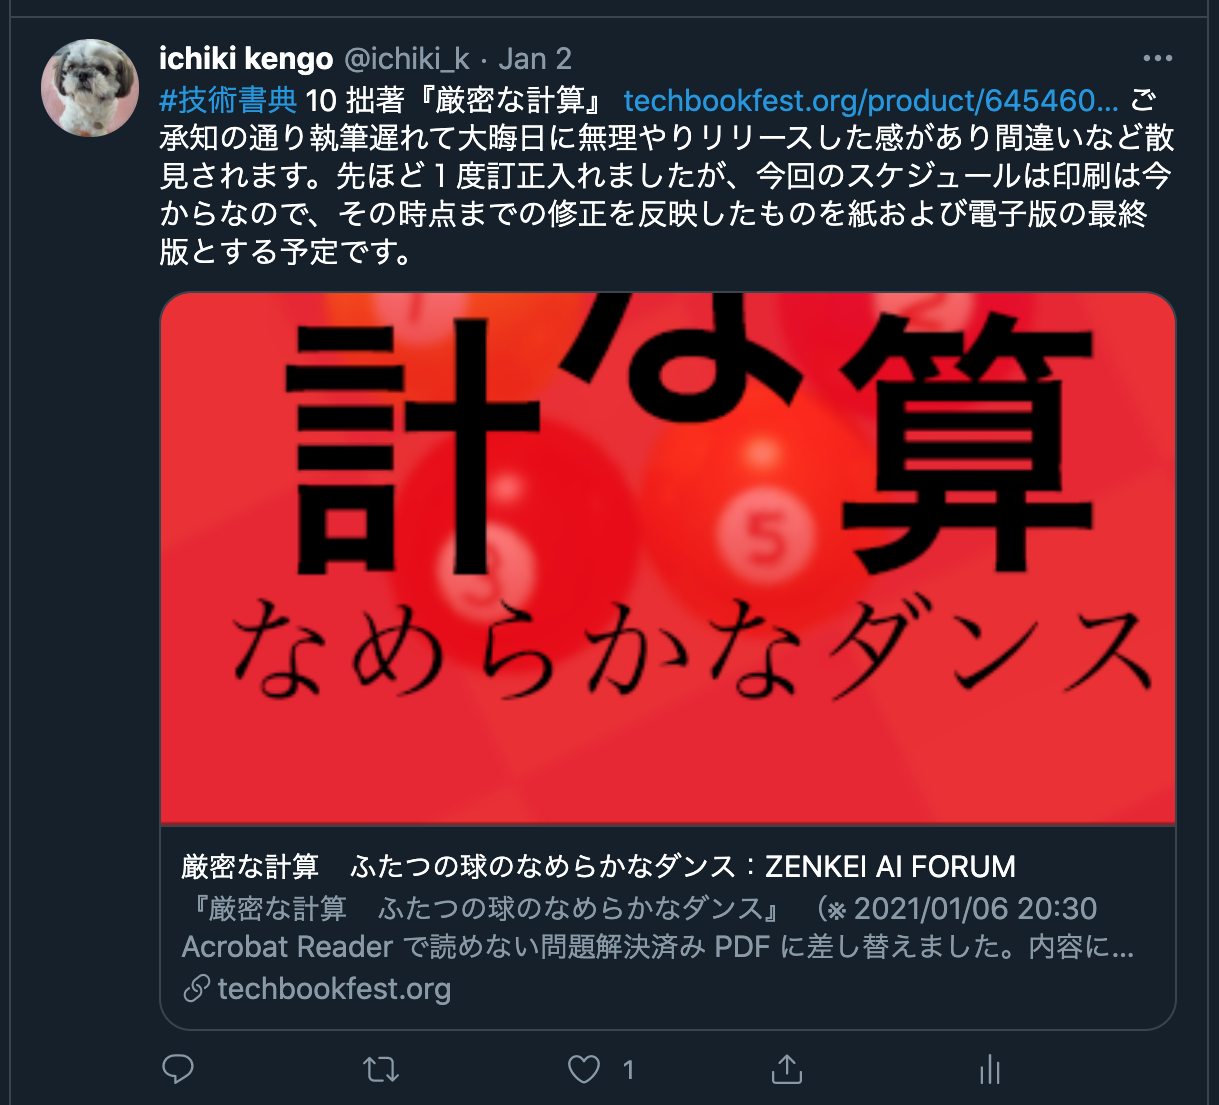
Task: Click the ichiki kengo display name
Action: [x=246, y=59]
